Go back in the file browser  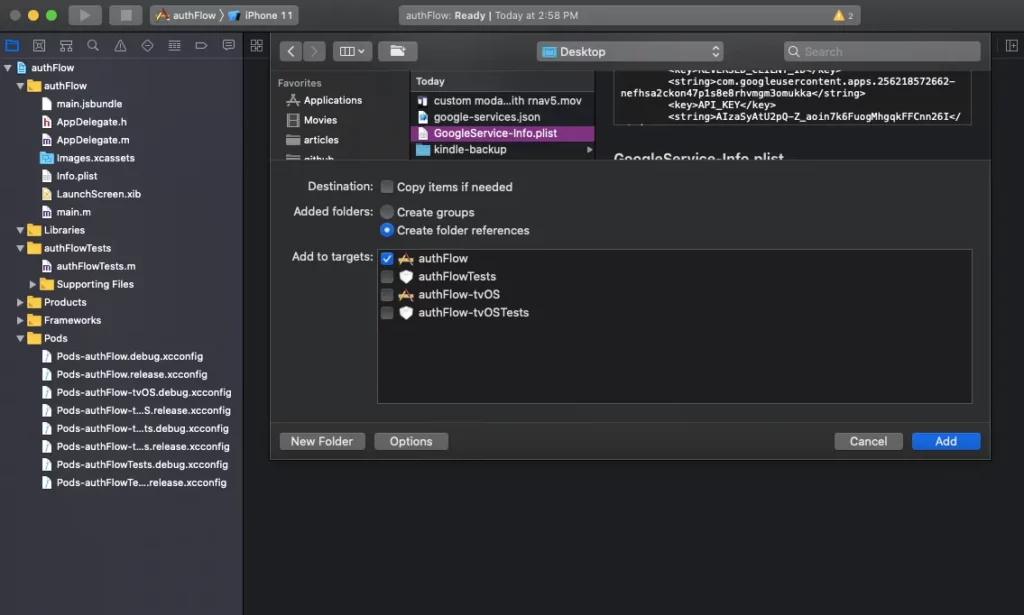(x=291, y=51)
